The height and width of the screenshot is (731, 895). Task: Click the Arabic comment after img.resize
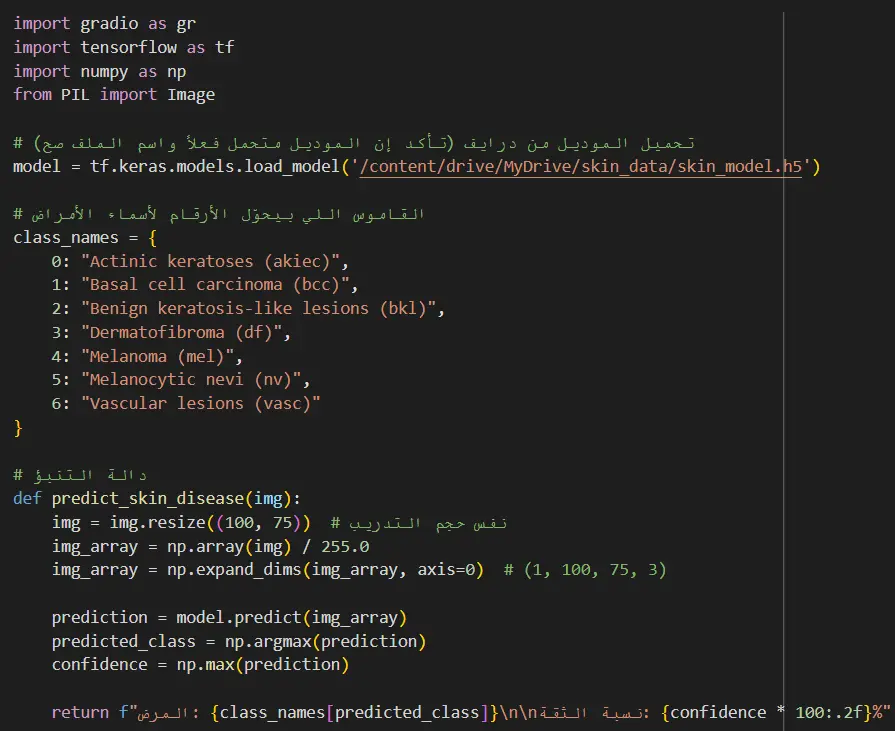coord(419,523)
